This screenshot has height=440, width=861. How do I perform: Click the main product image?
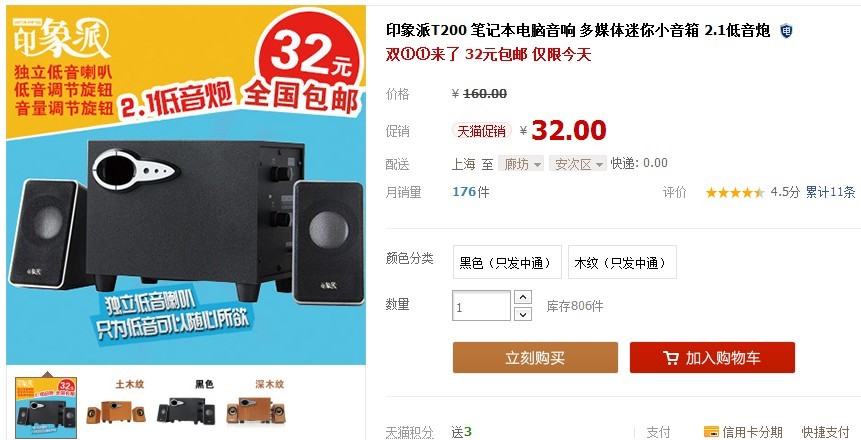[186, 185]
